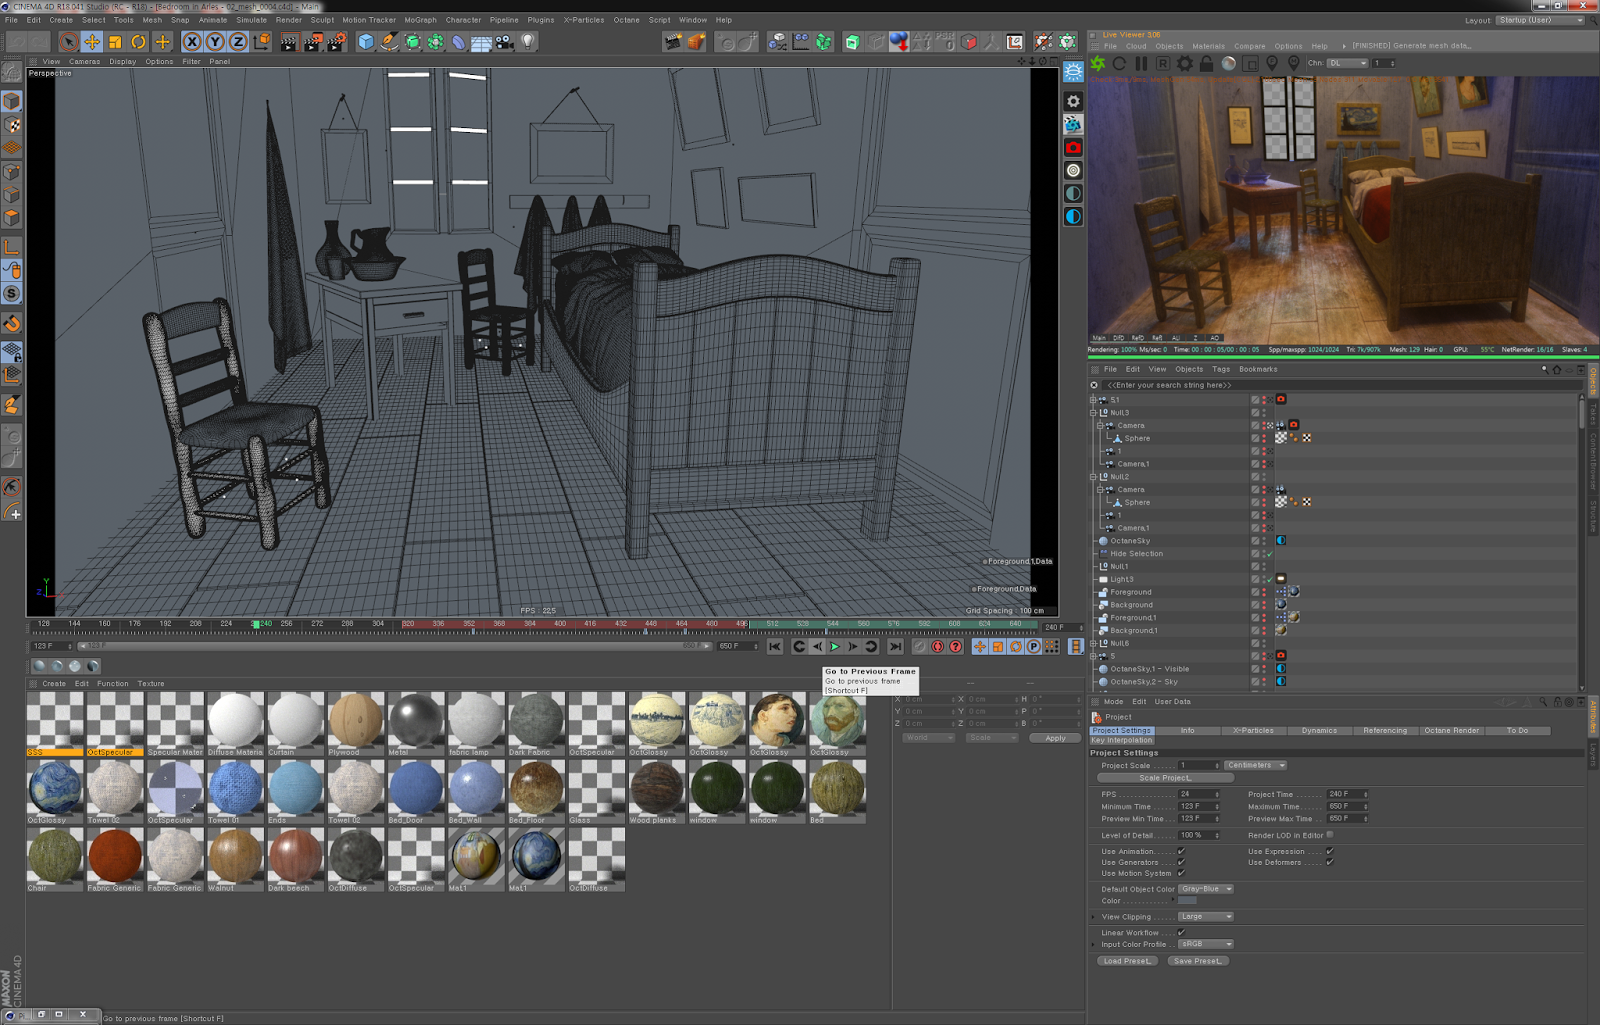Toggle Live Viewer render region icon

1250,63
